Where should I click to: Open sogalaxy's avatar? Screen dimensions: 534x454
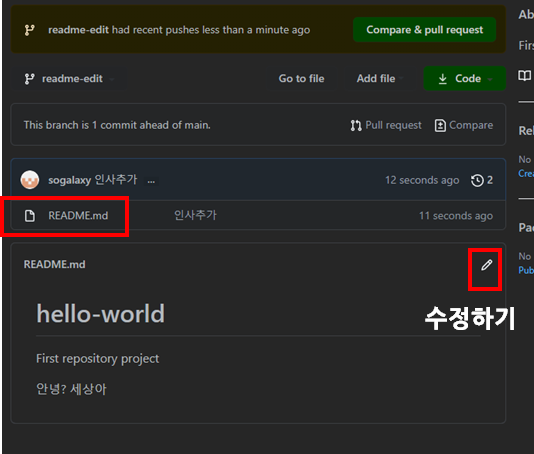point(30,179)
